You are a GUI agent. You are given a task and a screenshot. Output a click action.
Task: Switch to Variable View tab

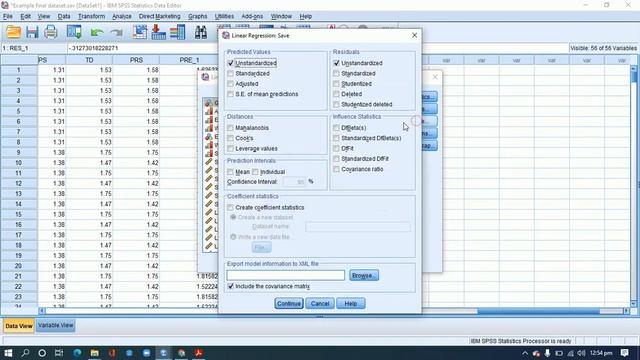pyautogui.click(x=56, y=326)
